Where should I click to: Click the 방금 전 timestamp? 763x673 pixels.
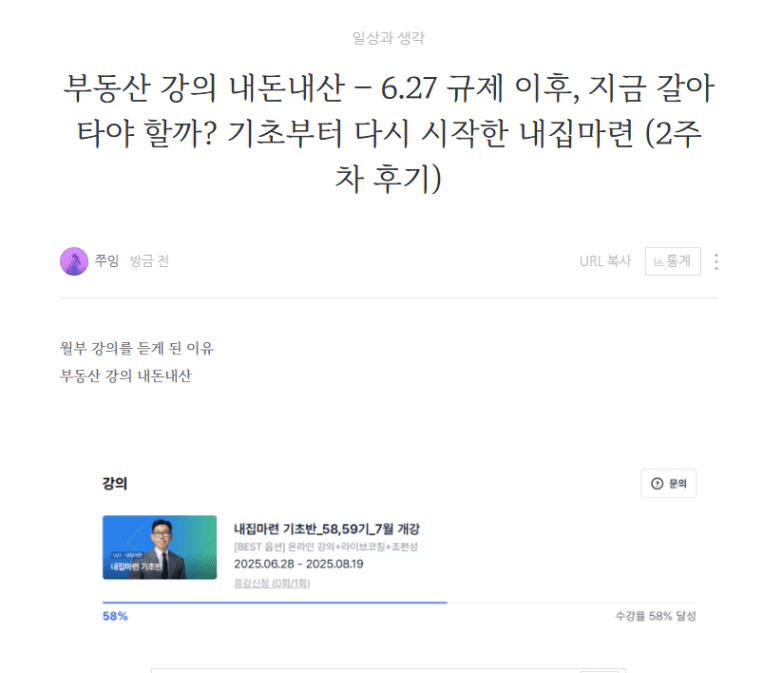(x=149, y=261)
